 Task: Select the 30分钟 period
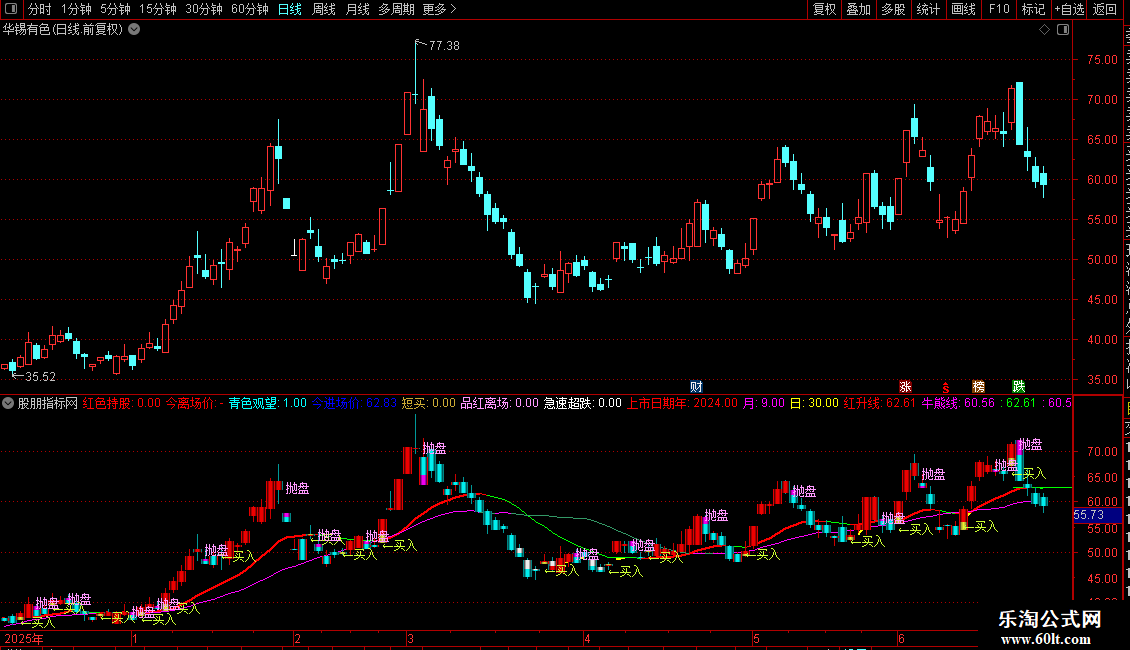[204, 9]
